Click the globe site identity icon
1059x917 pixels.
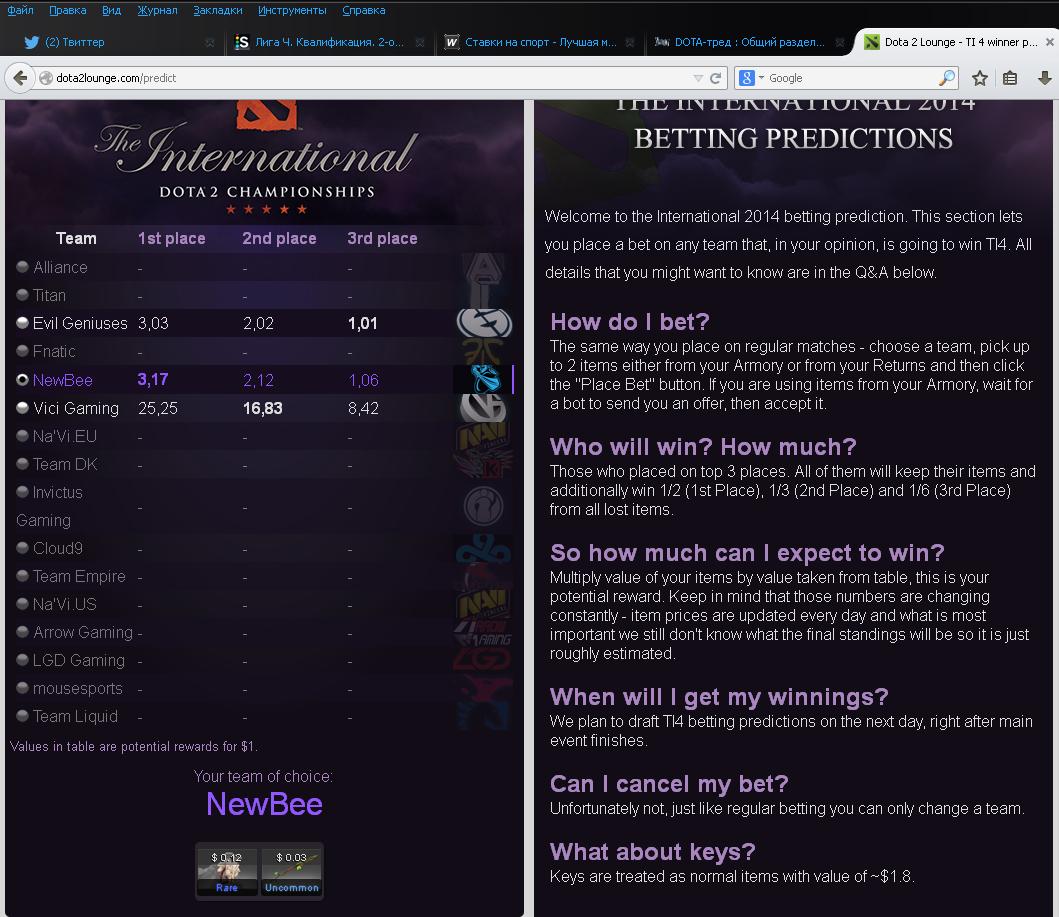[x=46, y=78]
